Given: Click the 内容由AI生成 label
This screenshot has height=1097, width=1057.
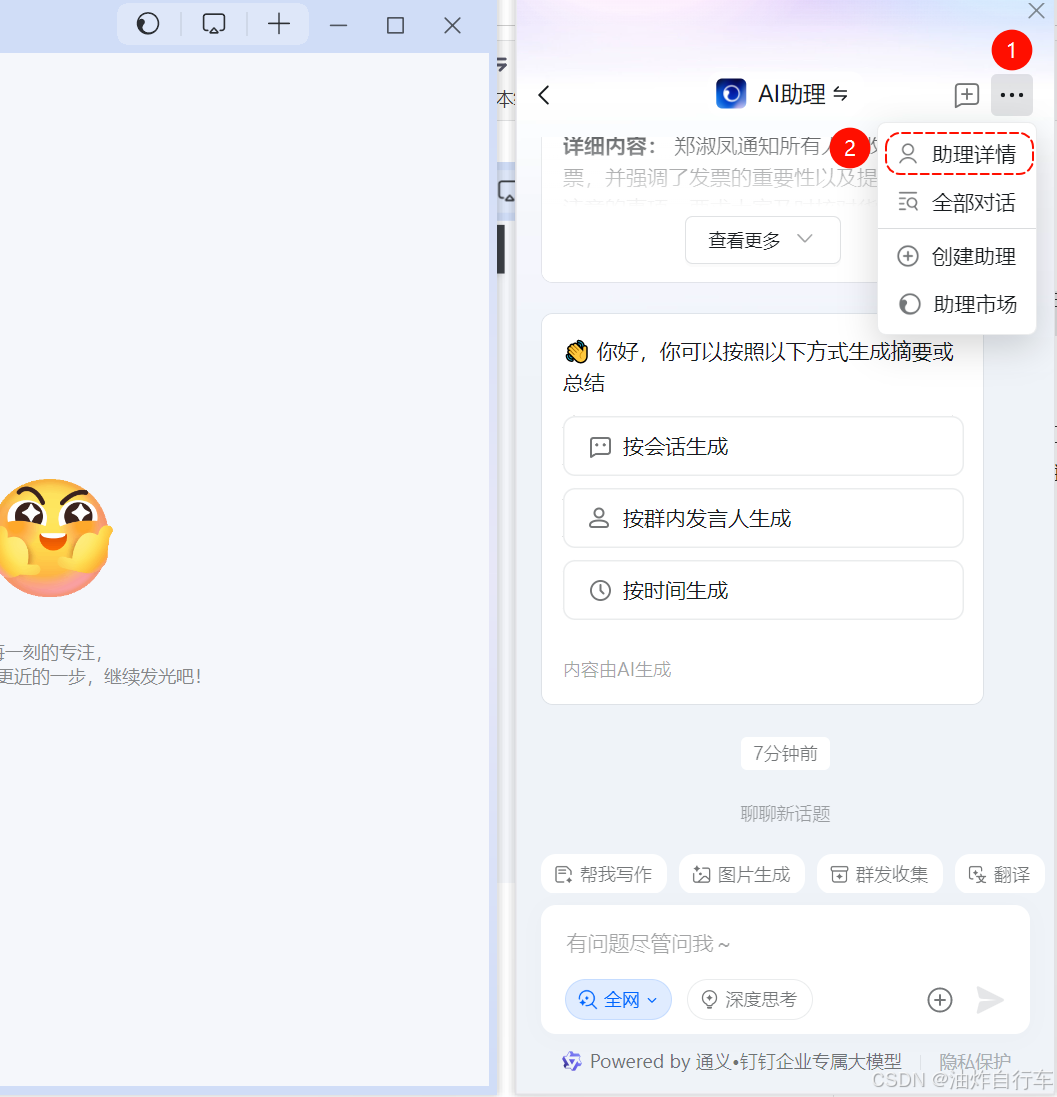Looking at the screenshot, I should coord(617,670).
